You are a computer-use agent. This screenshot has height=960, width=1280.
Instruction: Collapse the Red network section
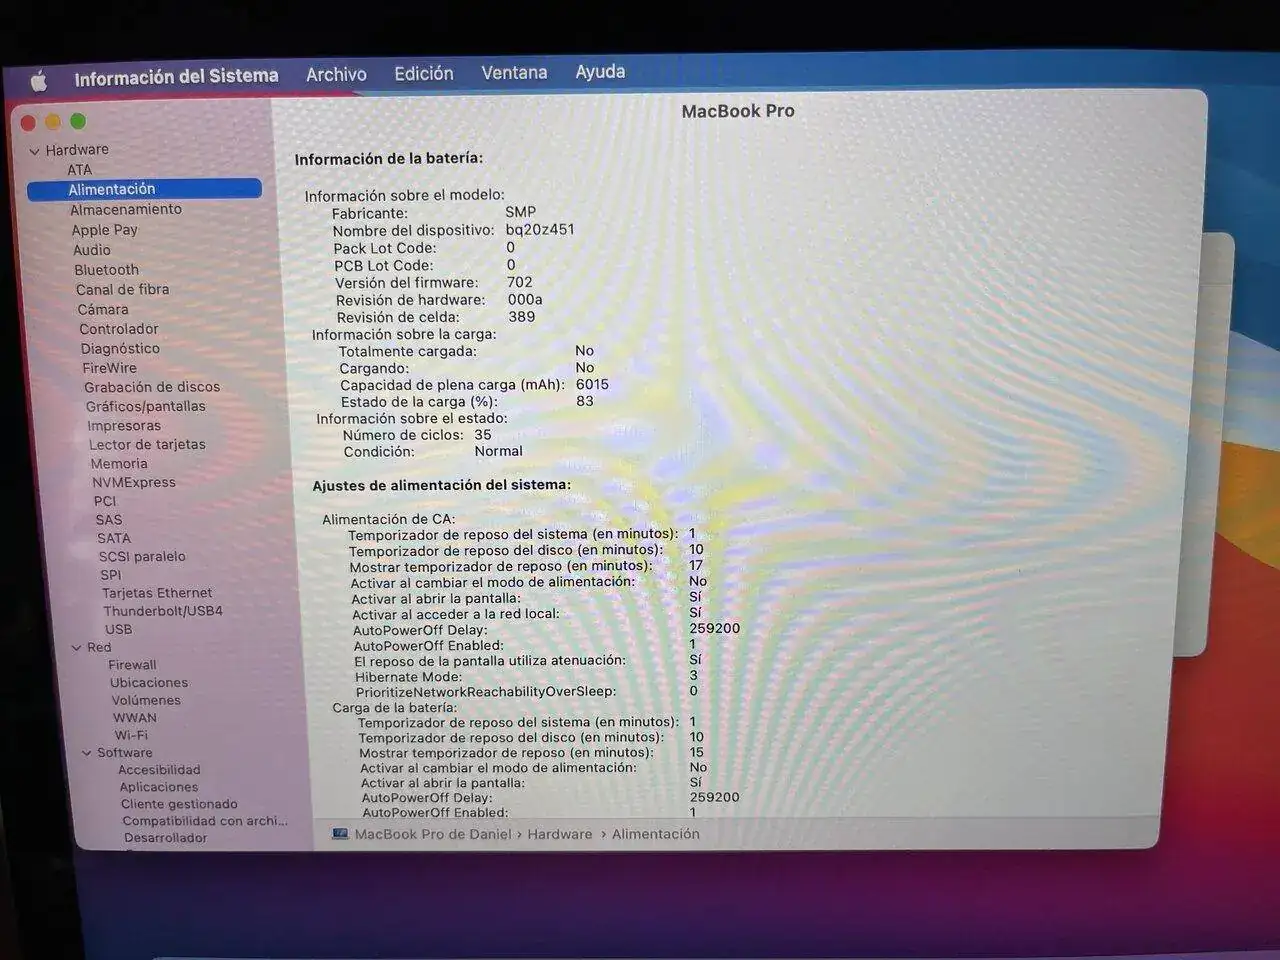(x=76, y=648)
